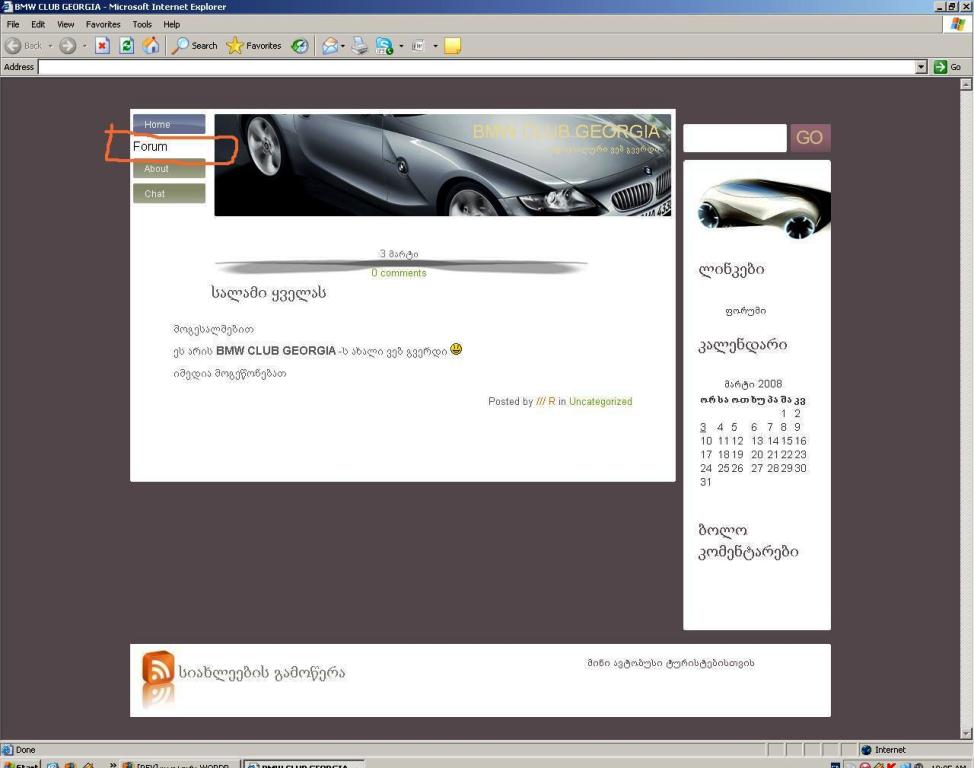Click the GO search button on the site
This screenshot has width=974, height=768.
pos(810,137)
